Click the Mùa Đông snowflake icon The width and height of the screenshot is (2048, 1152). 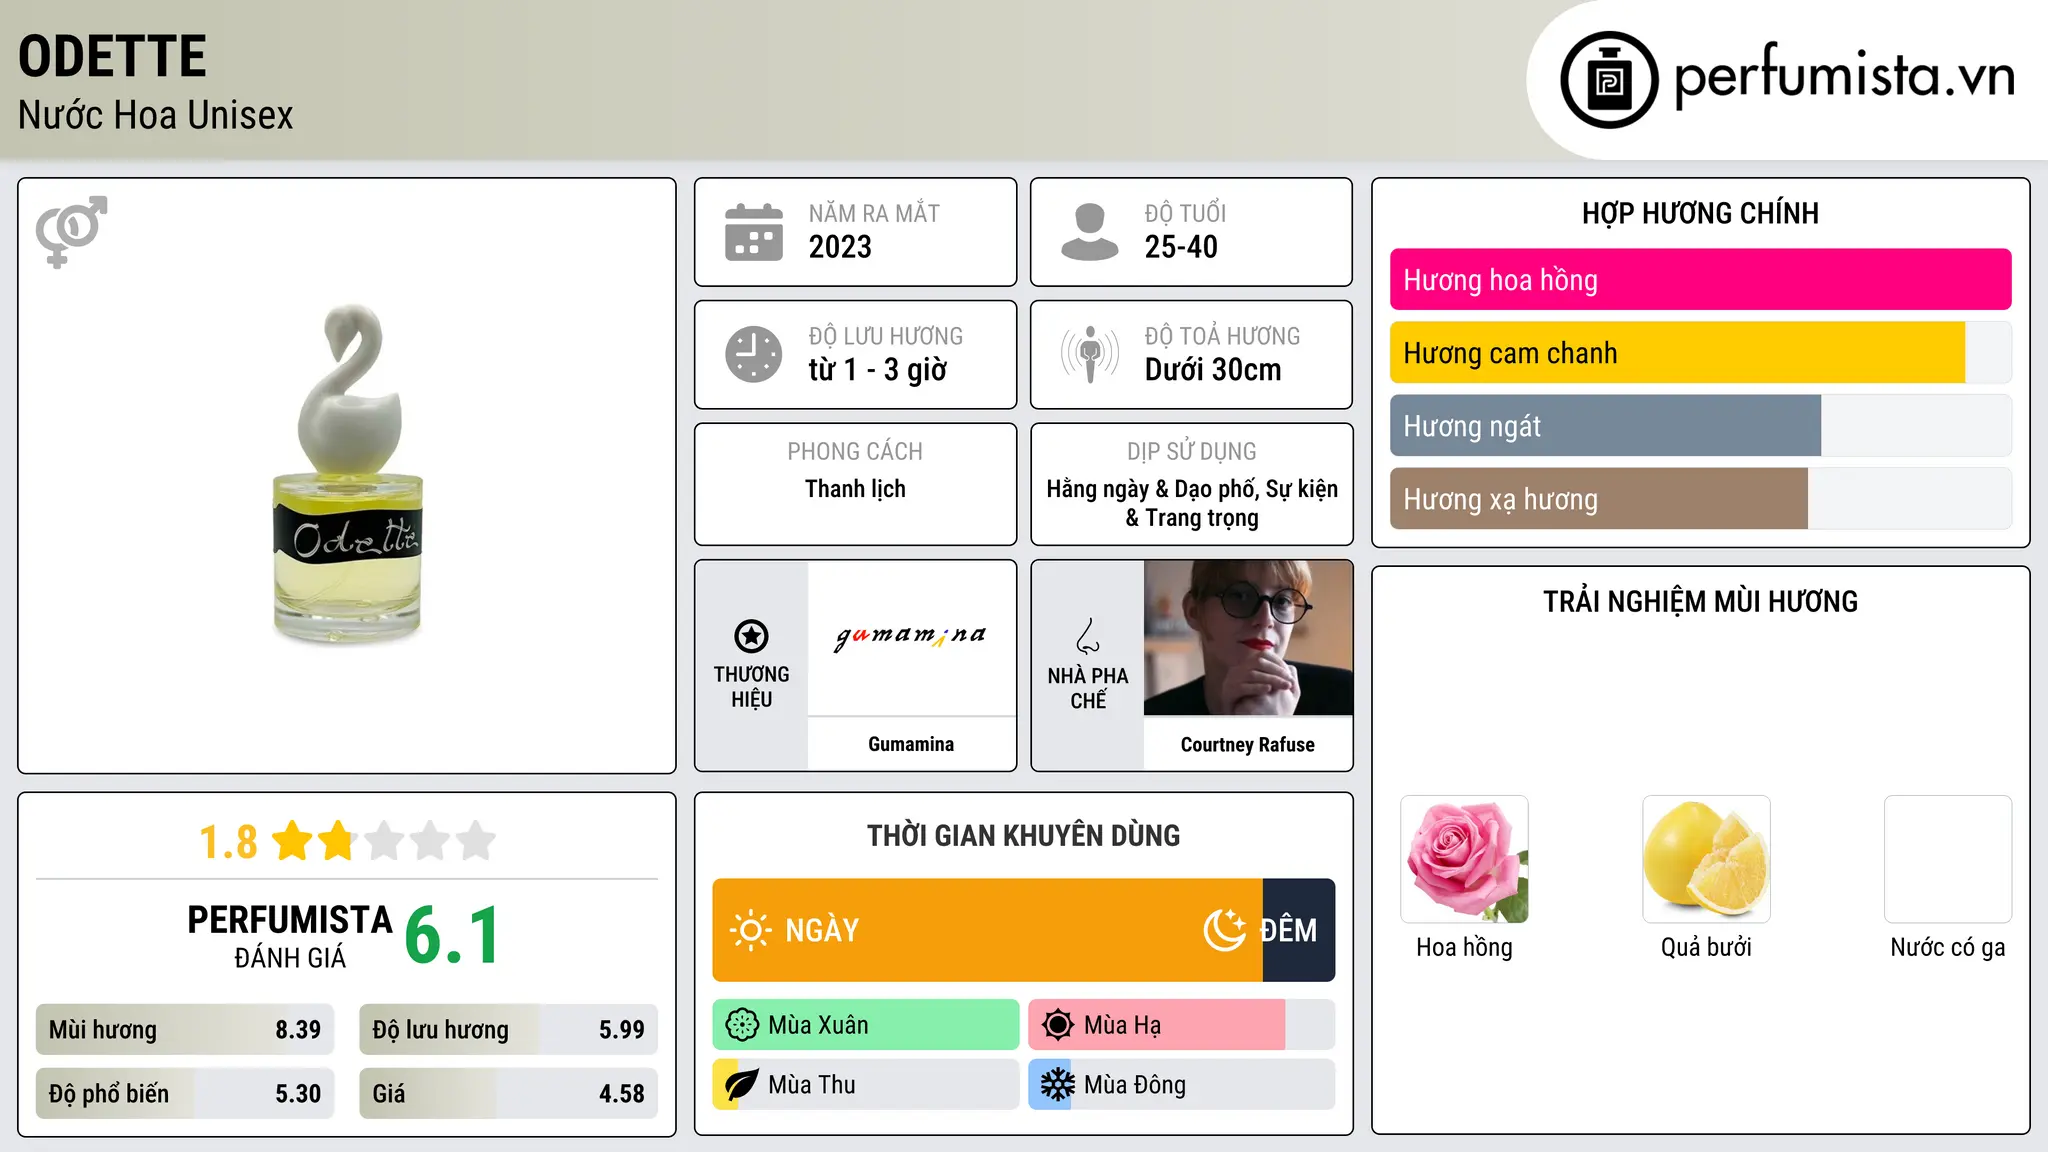[x=1057, y=1085]
